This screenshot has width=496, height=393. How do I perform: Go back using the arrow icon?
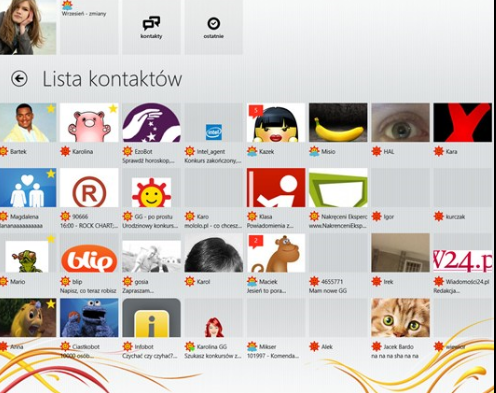click(19, 79)
